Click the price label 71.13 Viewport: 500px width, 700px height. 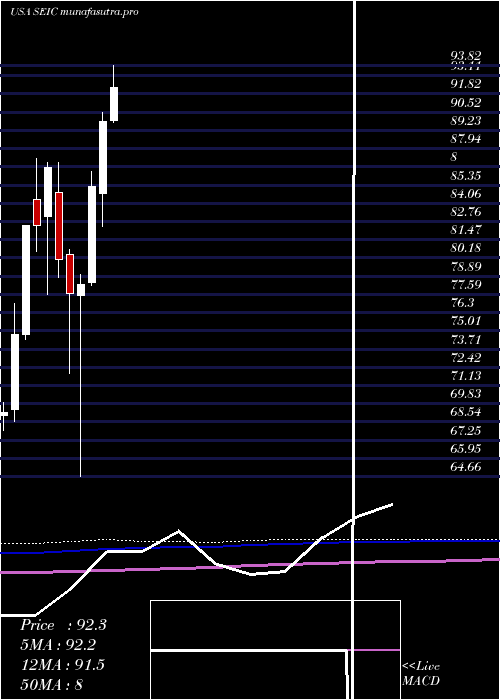466,376
